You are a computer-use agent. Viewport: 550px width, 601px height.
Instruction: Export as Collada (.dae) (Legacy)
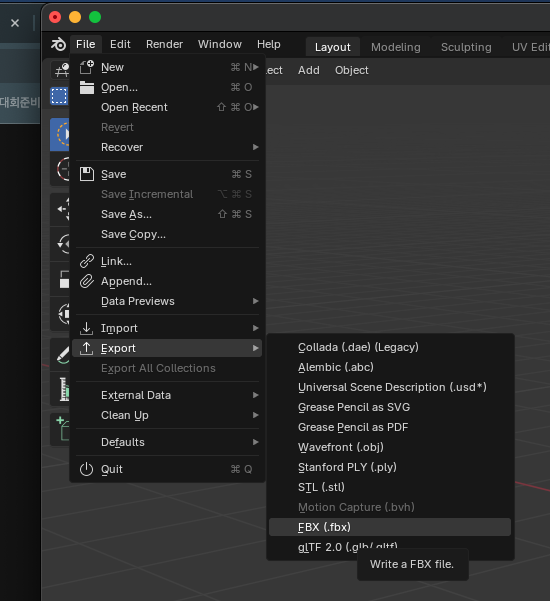pyautogui.click(x=390, y=347)
